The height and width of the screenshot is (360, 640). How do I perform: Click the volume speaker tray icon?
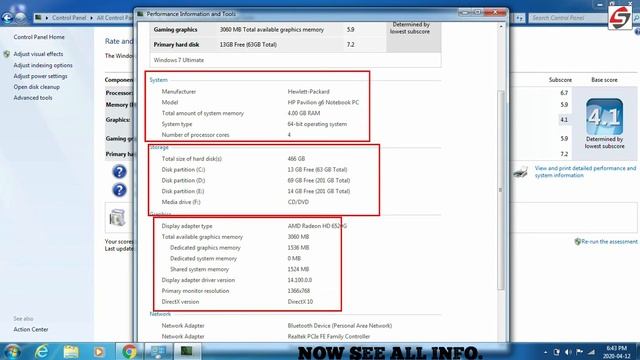[568, 352]
